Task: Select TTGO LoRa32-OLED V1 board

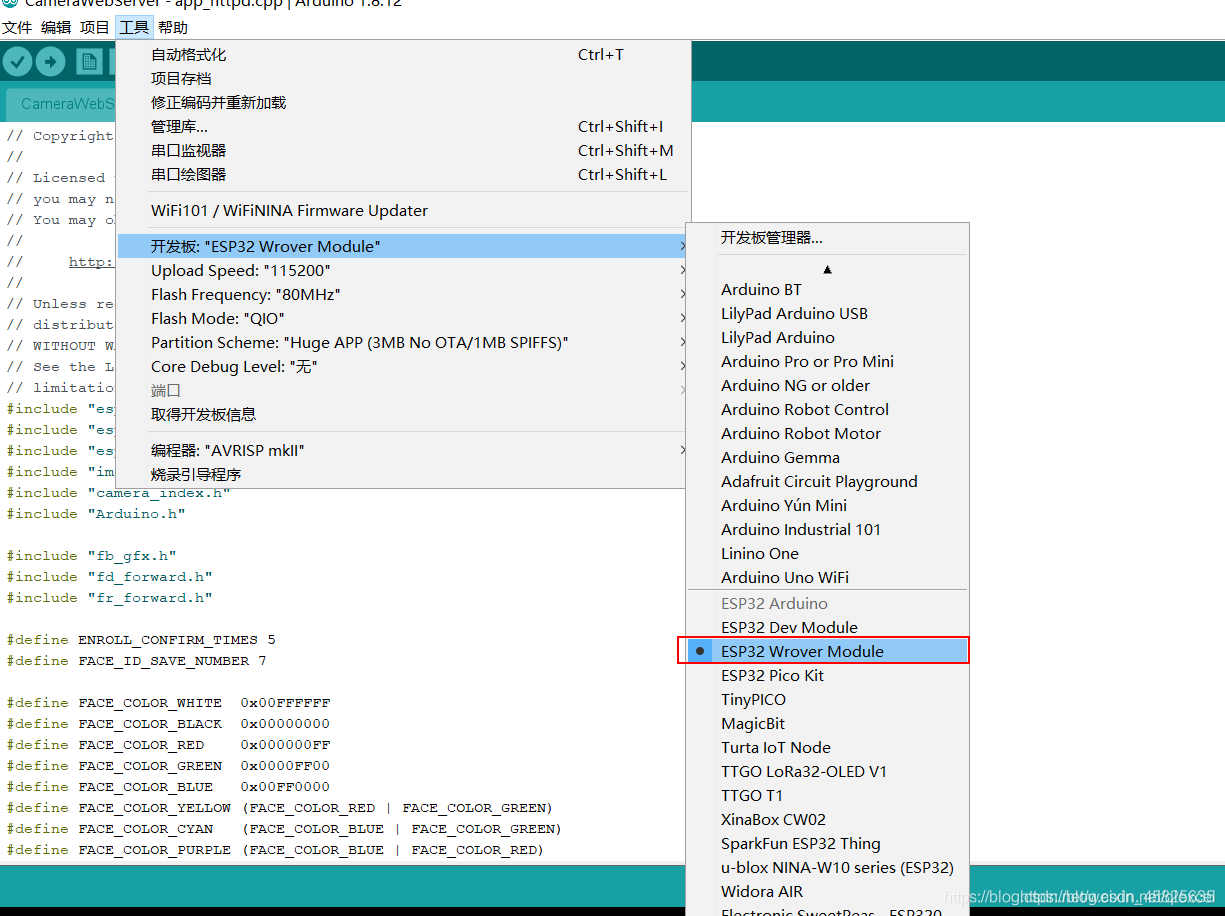Action: point(827,772)
